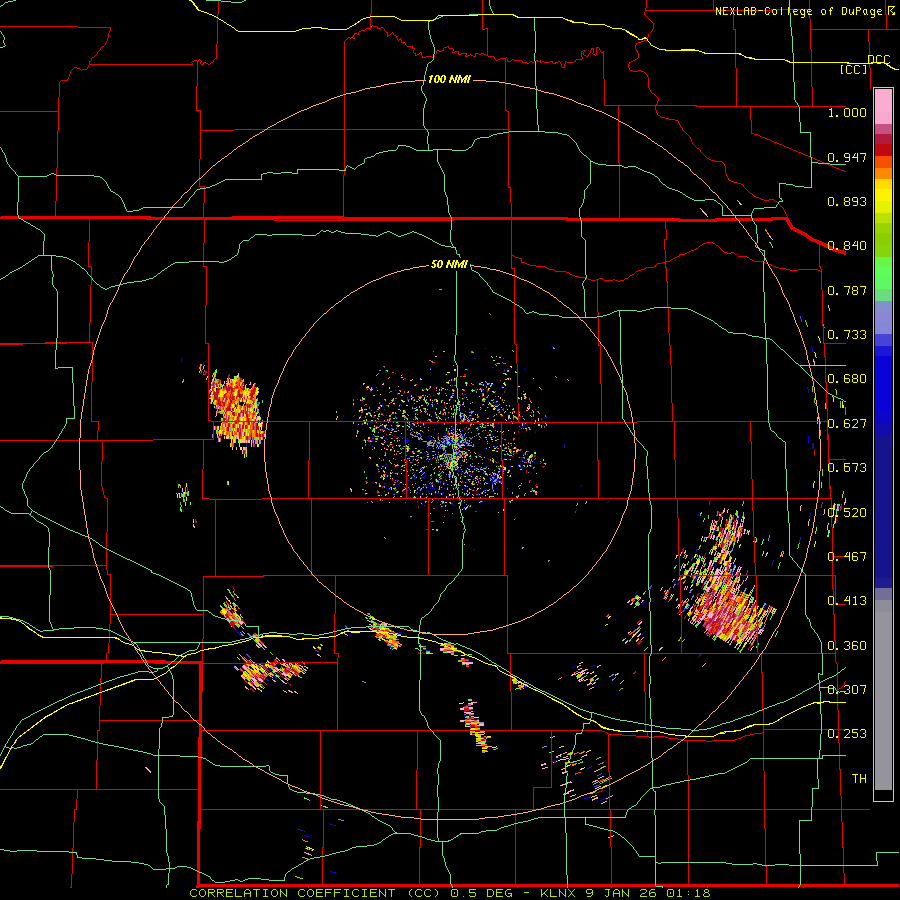This screenshot has height=900, width=900.
Task: Select the 0.893 scale value
Action: click(x=847, y=201)
